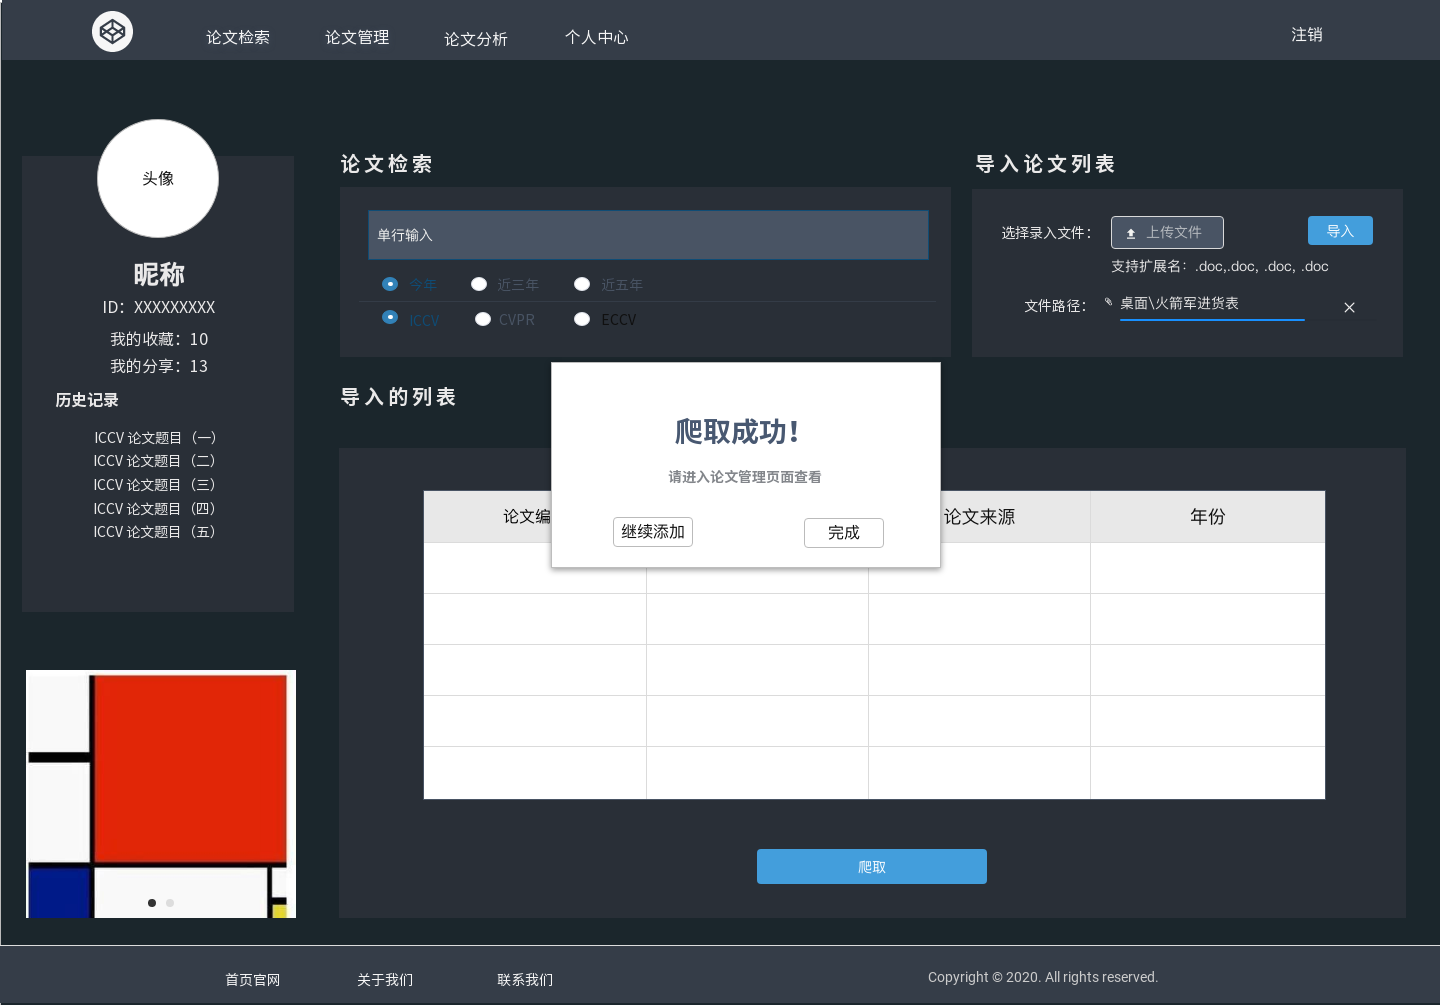1440x1005 pixels.
Task: Click the pencil icon beside the file path
Action: (1108, 302)
